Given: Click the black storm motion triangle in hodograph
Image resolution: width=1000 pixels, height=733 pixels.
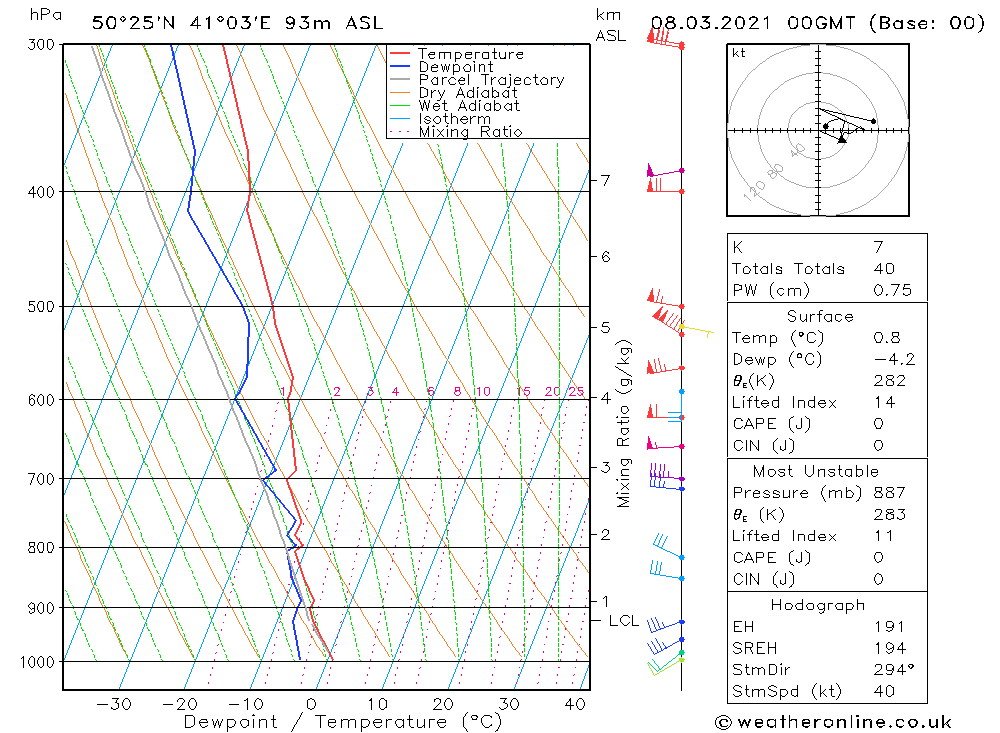Looking at the screenshot, I should (842, 138).
